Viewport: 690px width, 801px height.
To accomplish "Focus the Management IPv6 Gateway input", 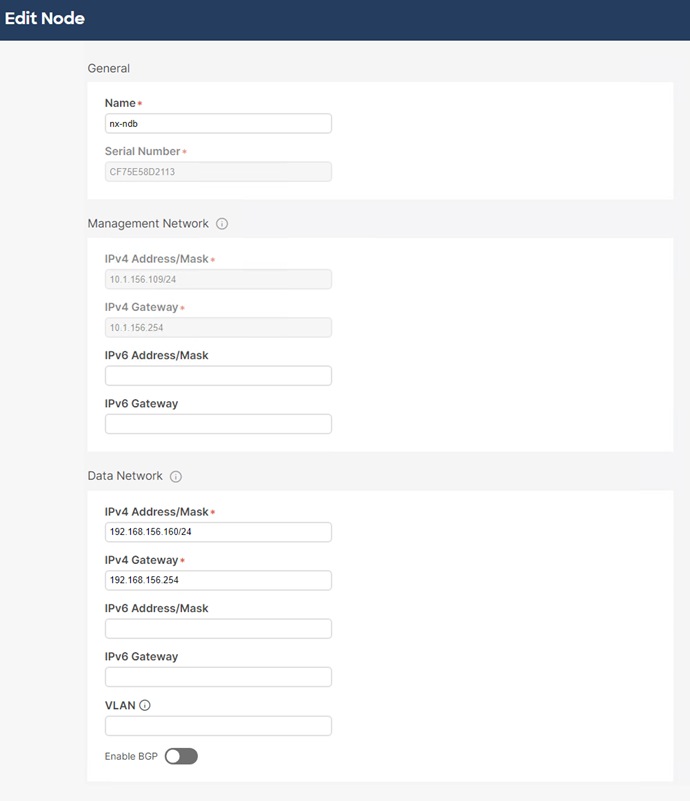I will 219,423.
